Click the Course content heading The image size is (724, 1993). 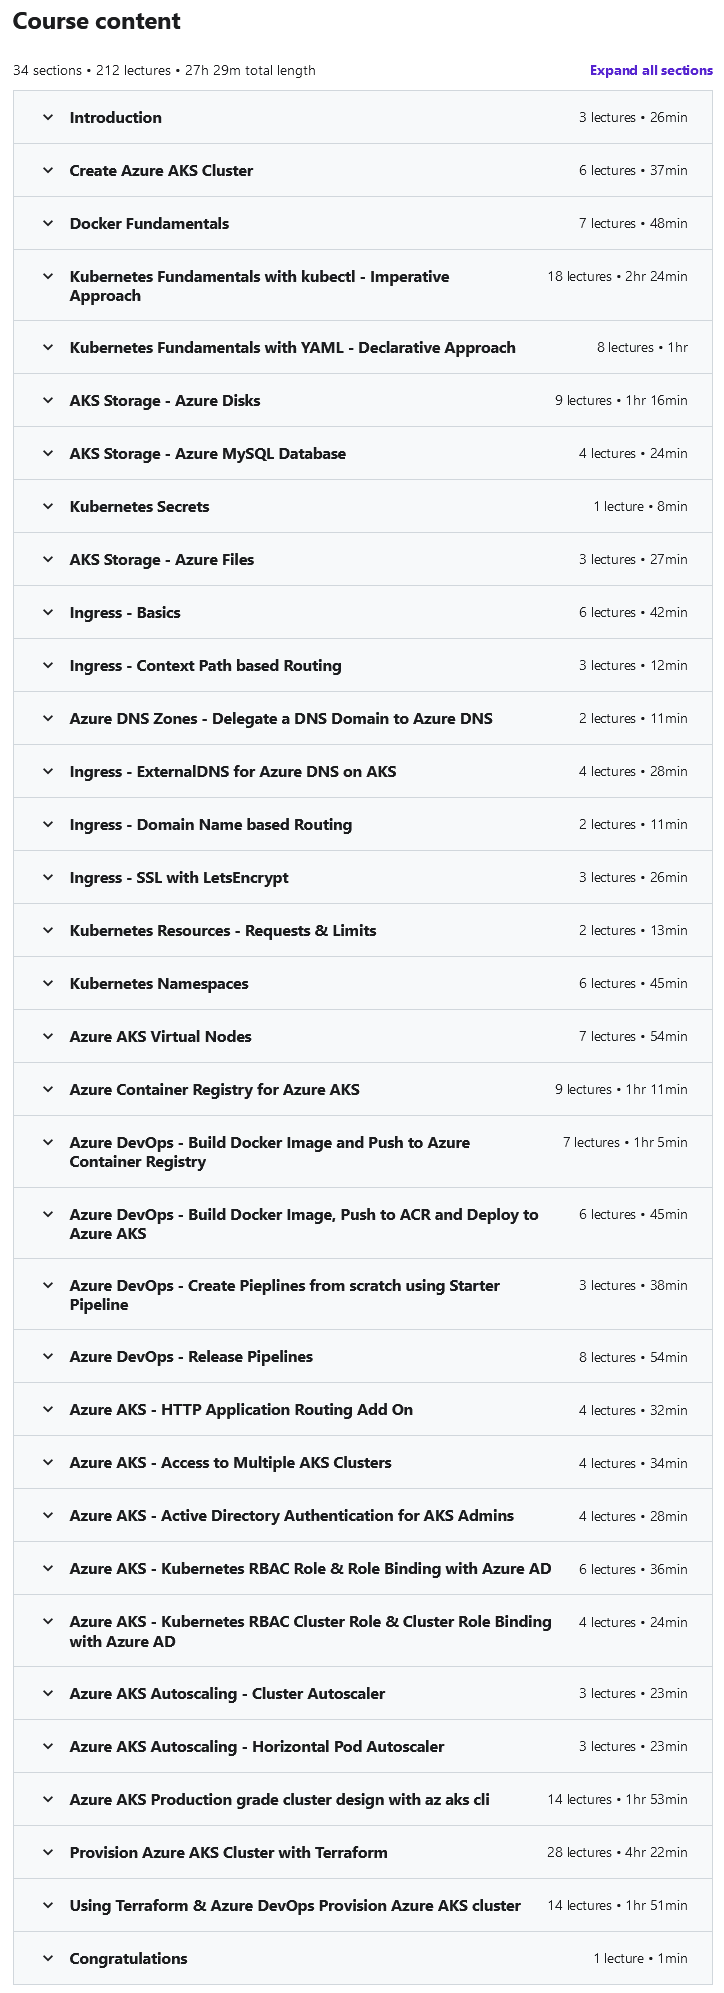tap(97, 21)
